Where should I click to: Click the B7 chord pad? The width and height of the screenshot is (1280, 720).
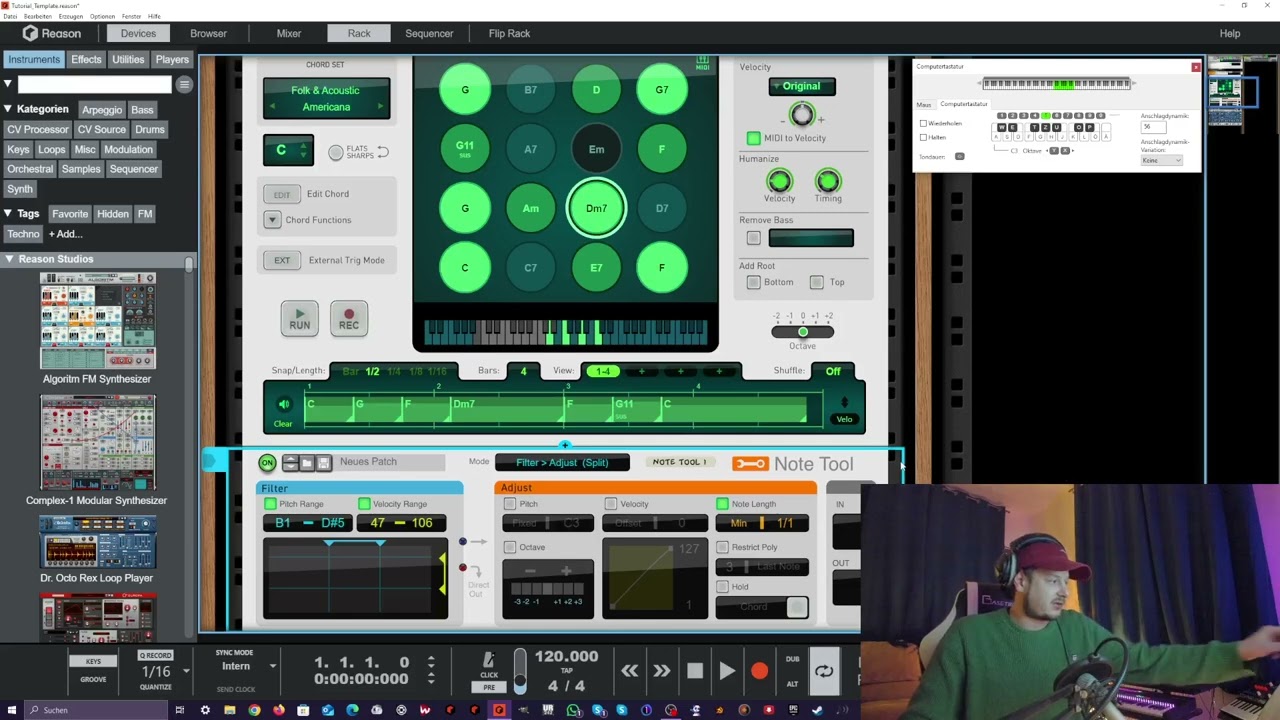coord(531,90)
